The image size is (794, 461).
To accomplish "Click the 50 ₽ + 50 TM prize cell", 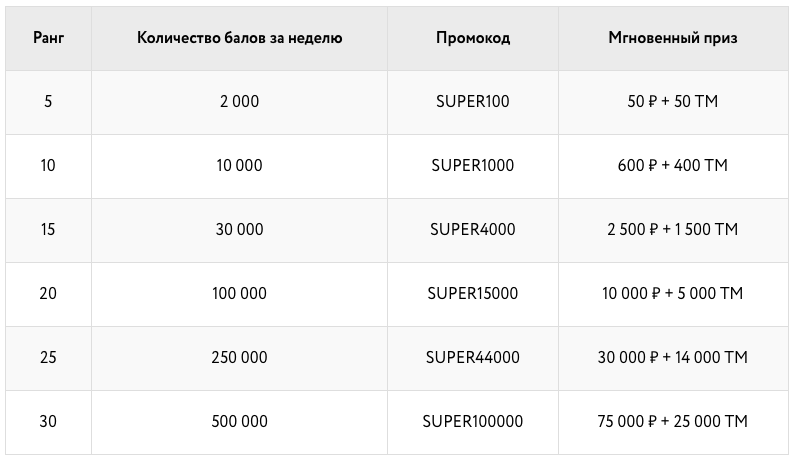I will pos(673,101).
